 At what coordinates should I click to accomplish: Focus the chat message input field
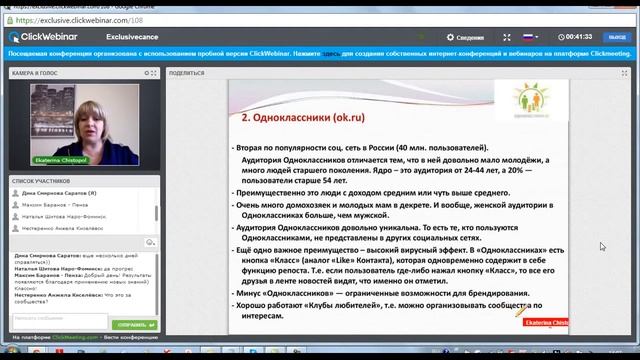[60, 321]
